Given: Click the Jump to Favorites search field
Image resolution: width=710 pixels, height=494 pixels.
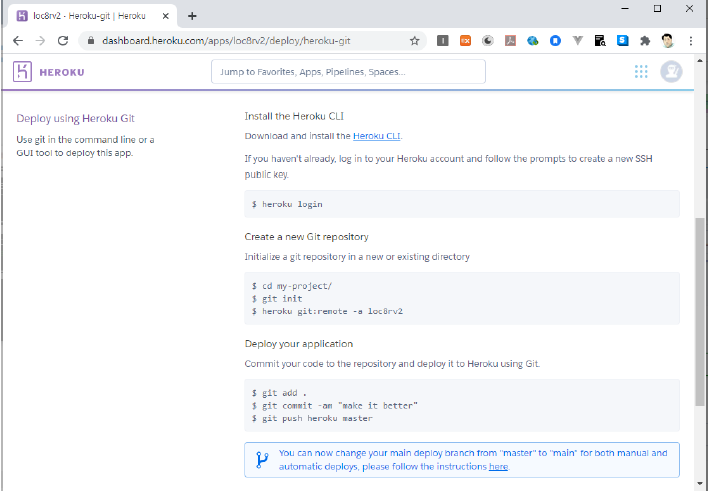Looking at the screenshot, I should point(348,72).
